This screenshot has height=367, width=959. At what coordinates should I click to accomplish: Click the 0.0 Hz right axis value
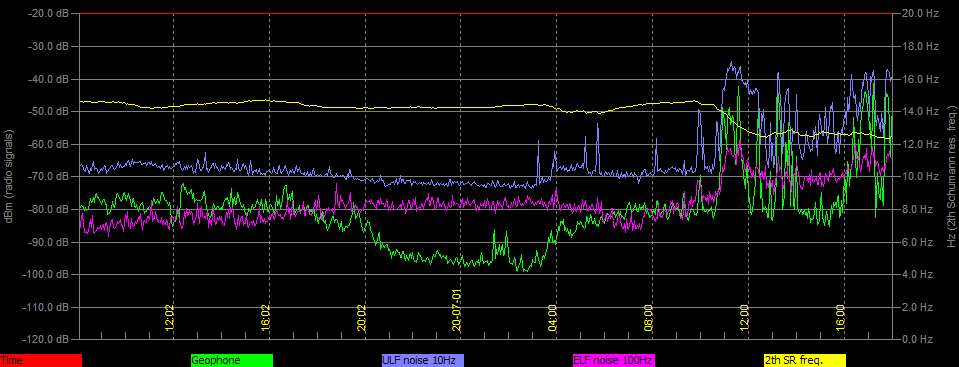point(917,339)
